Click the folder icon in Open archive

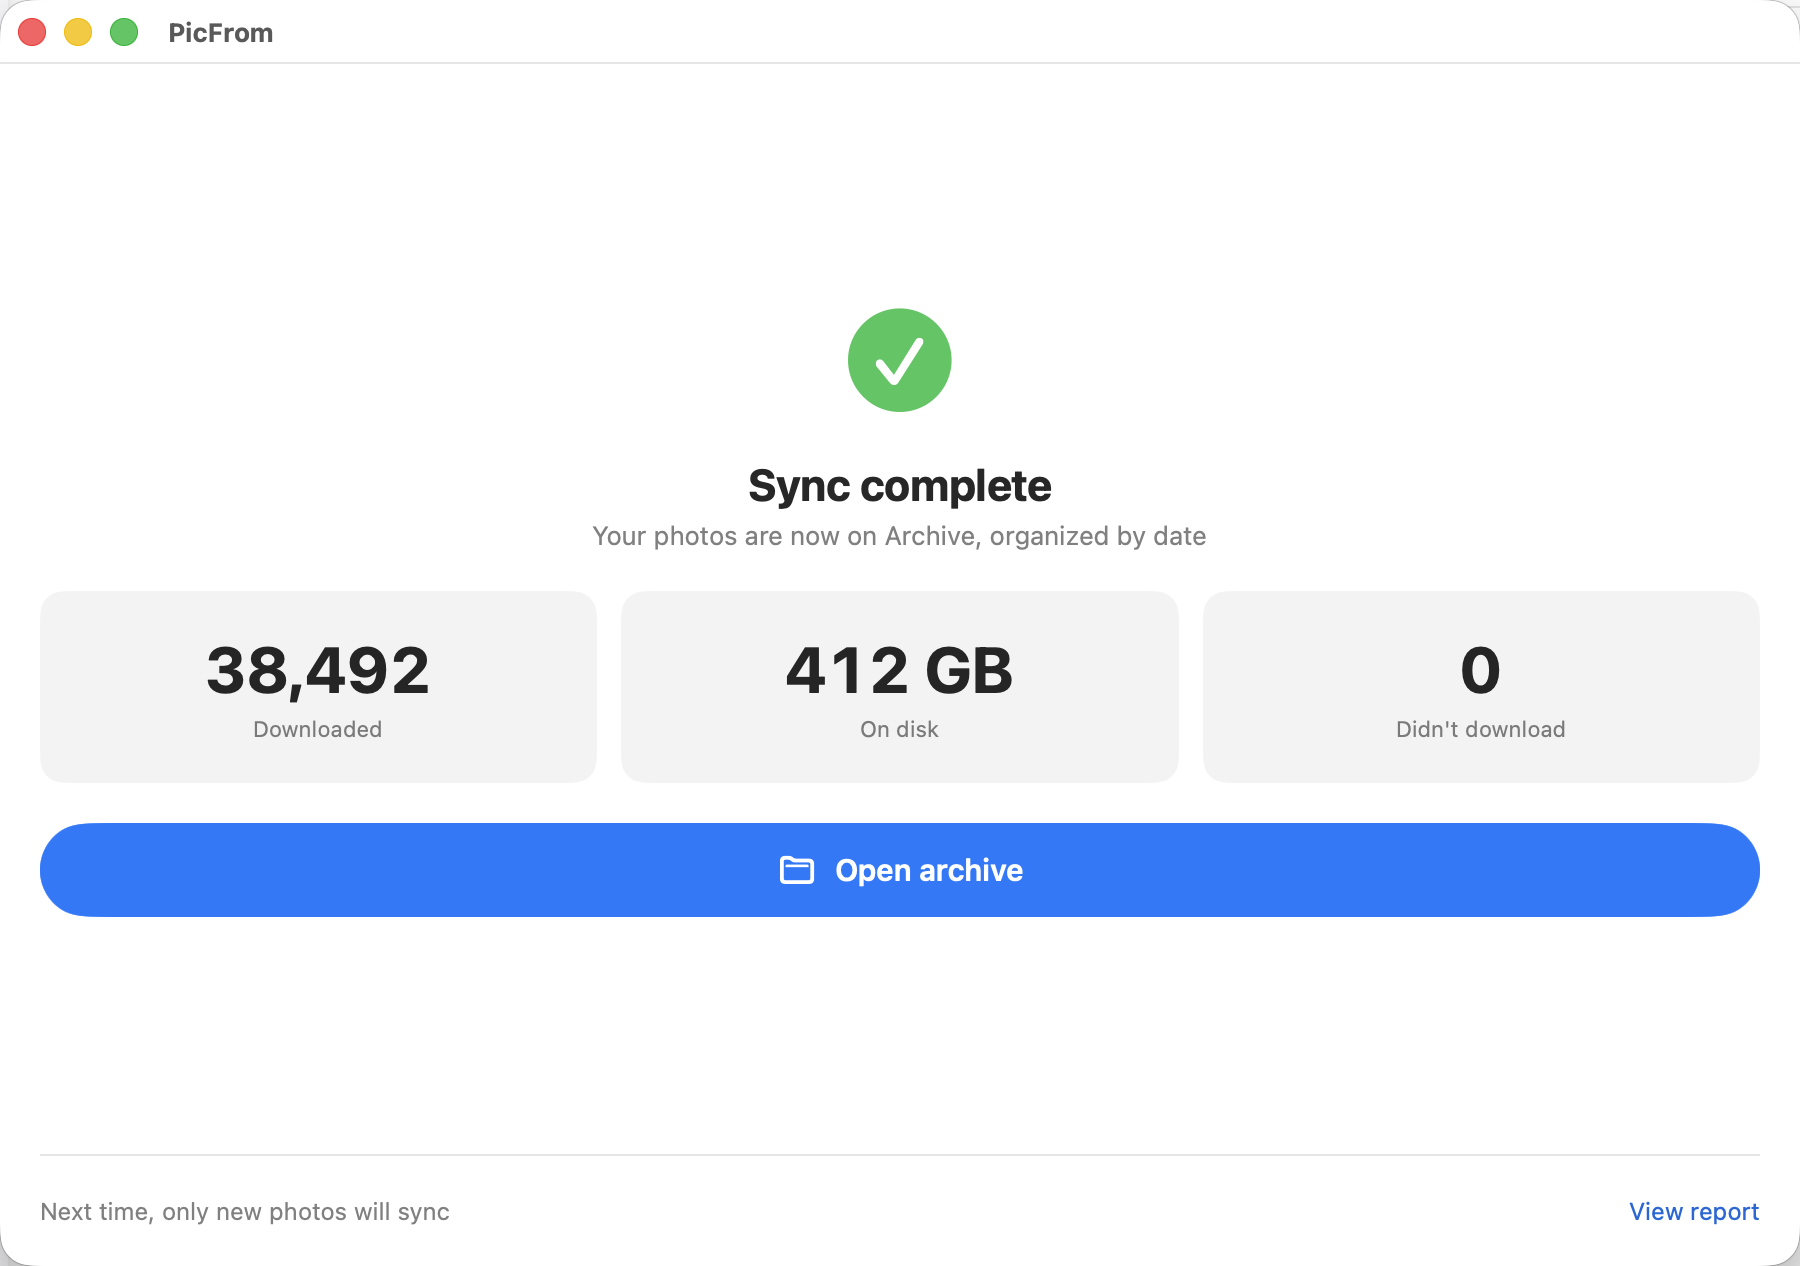click(797, 870)
